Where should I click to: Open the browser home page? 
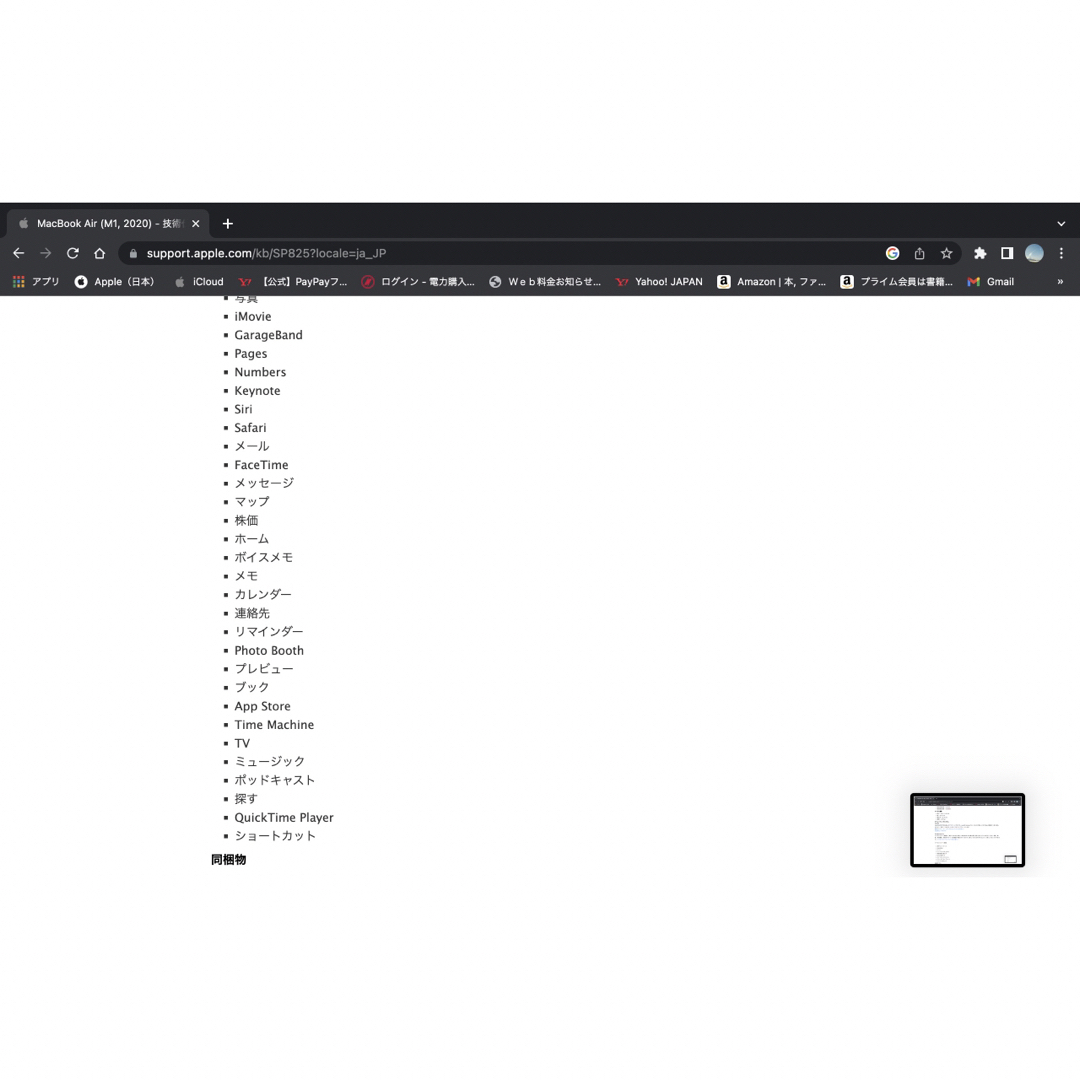[100, 253]
